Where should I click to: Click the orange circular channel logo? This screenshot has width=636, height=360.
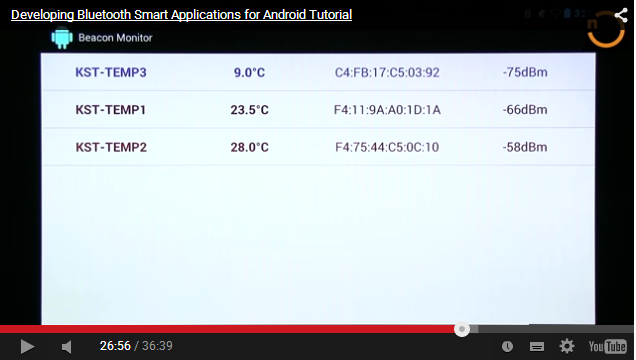point(606,29)
